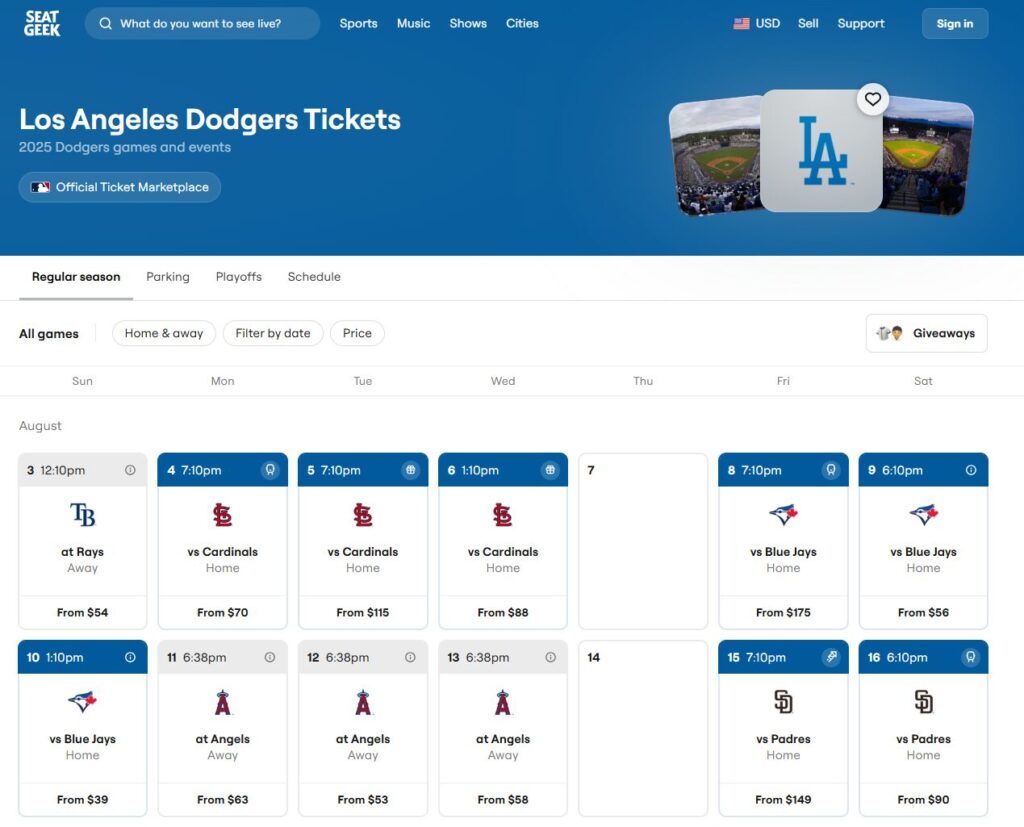Image resolution: width=1024 pixels, height=827 pixels.
Task: Open the Filter by date dropdown
Action: 273,333
